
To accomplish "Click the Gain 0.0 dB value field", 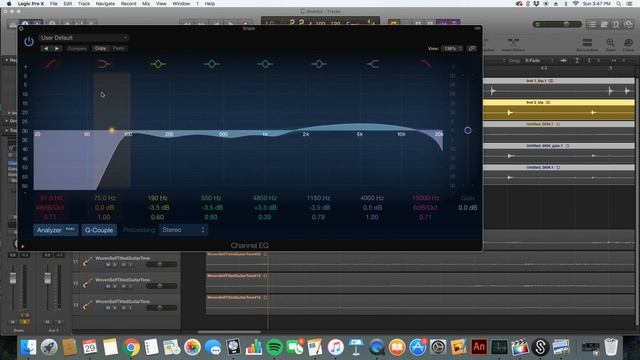I will [468, 207].
